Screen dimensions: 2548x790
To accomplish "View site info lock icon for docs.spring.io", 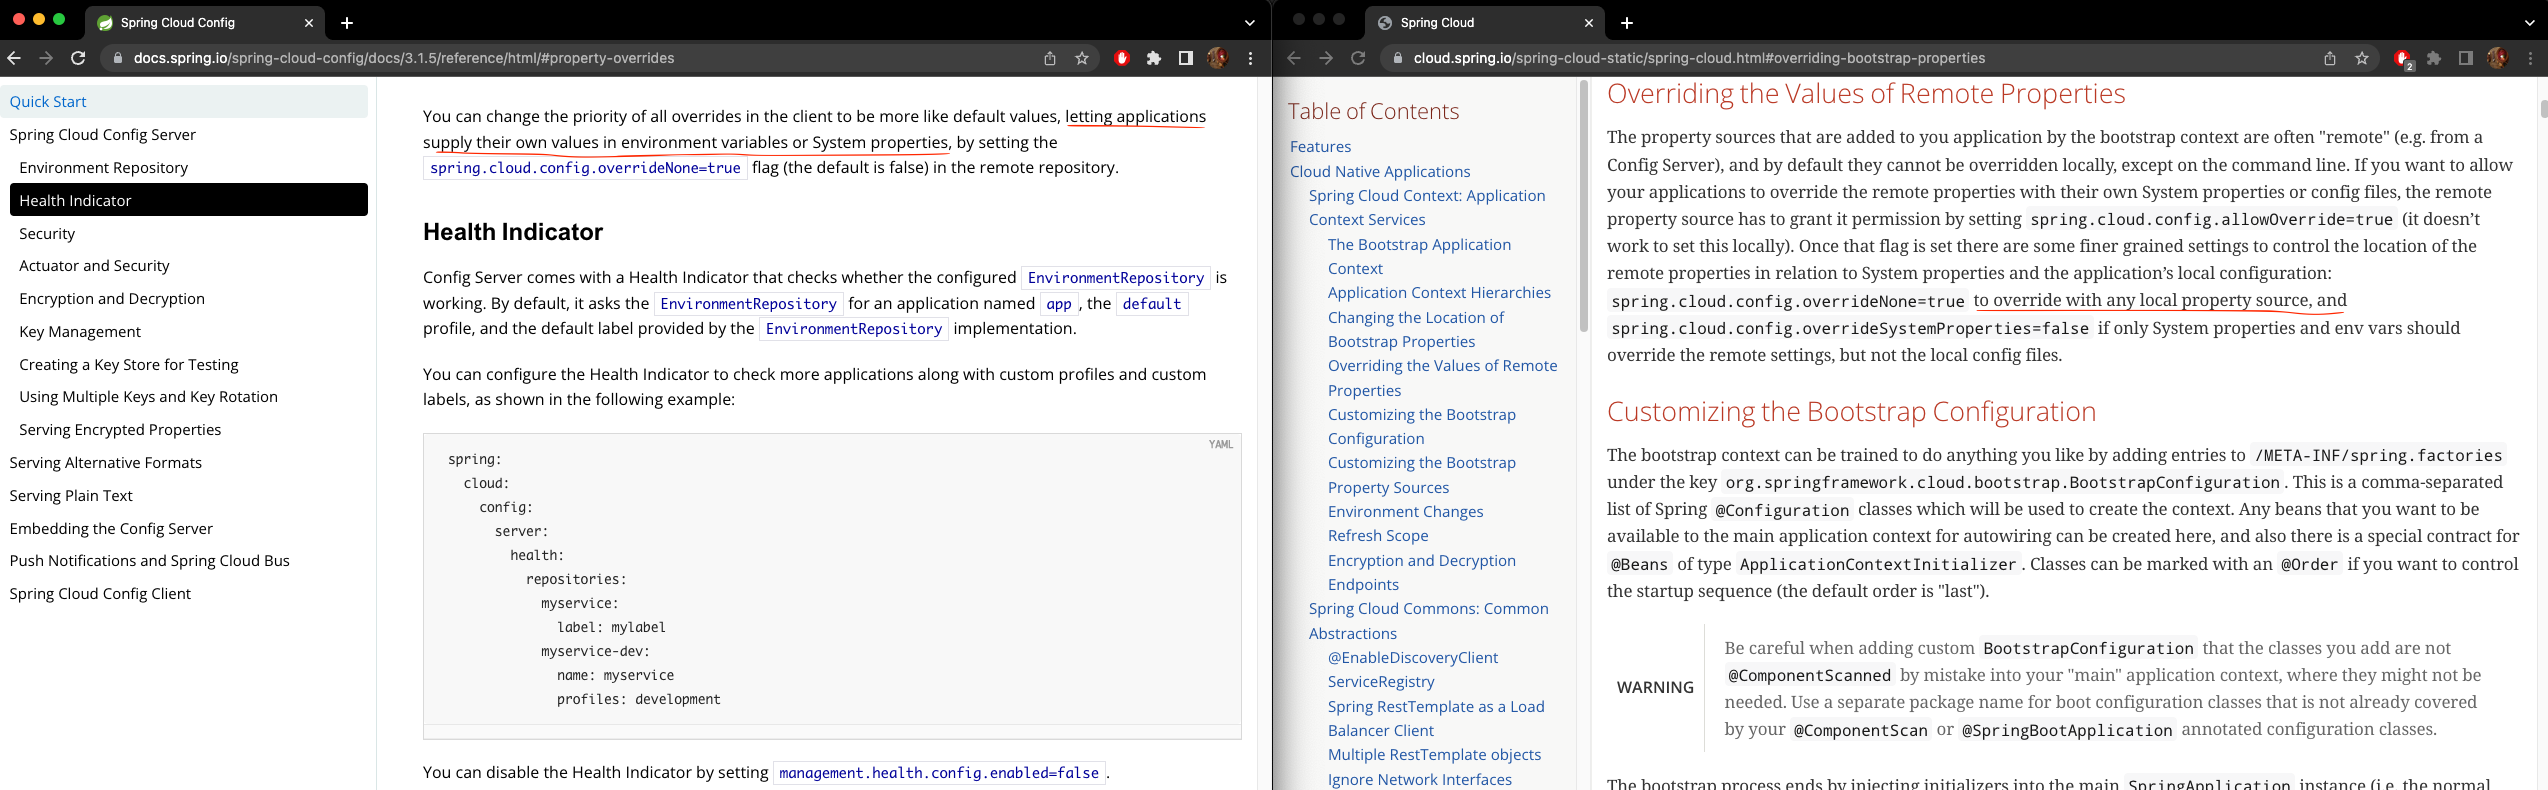I will tap(117, 58).
